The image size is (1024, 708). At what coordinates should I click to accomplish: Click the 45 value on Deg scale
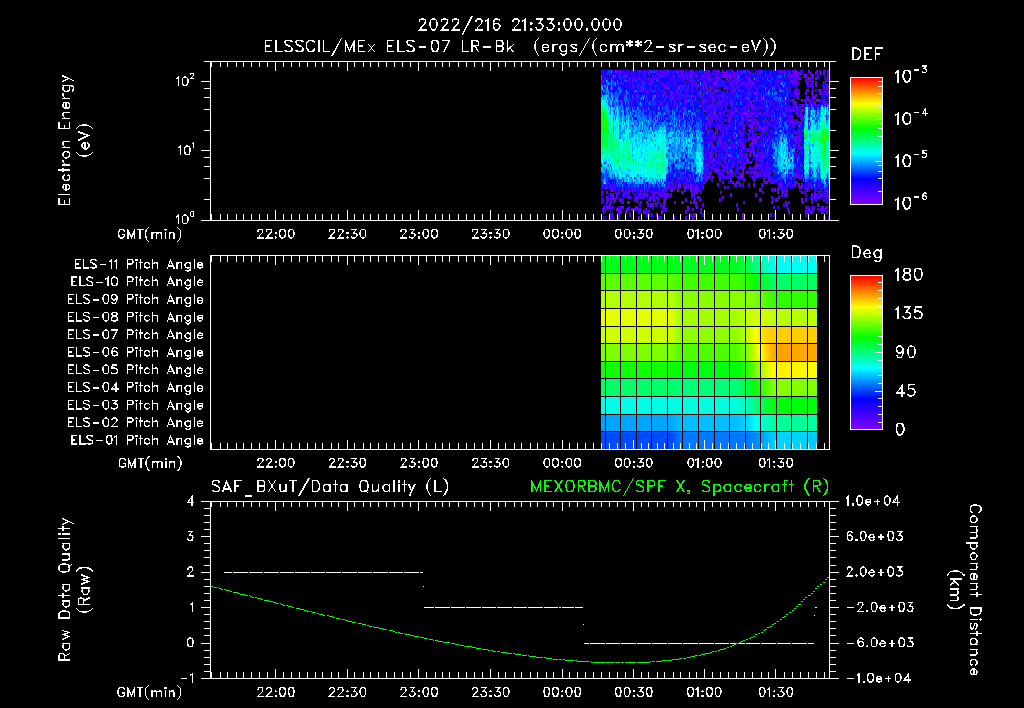point(906,391)
